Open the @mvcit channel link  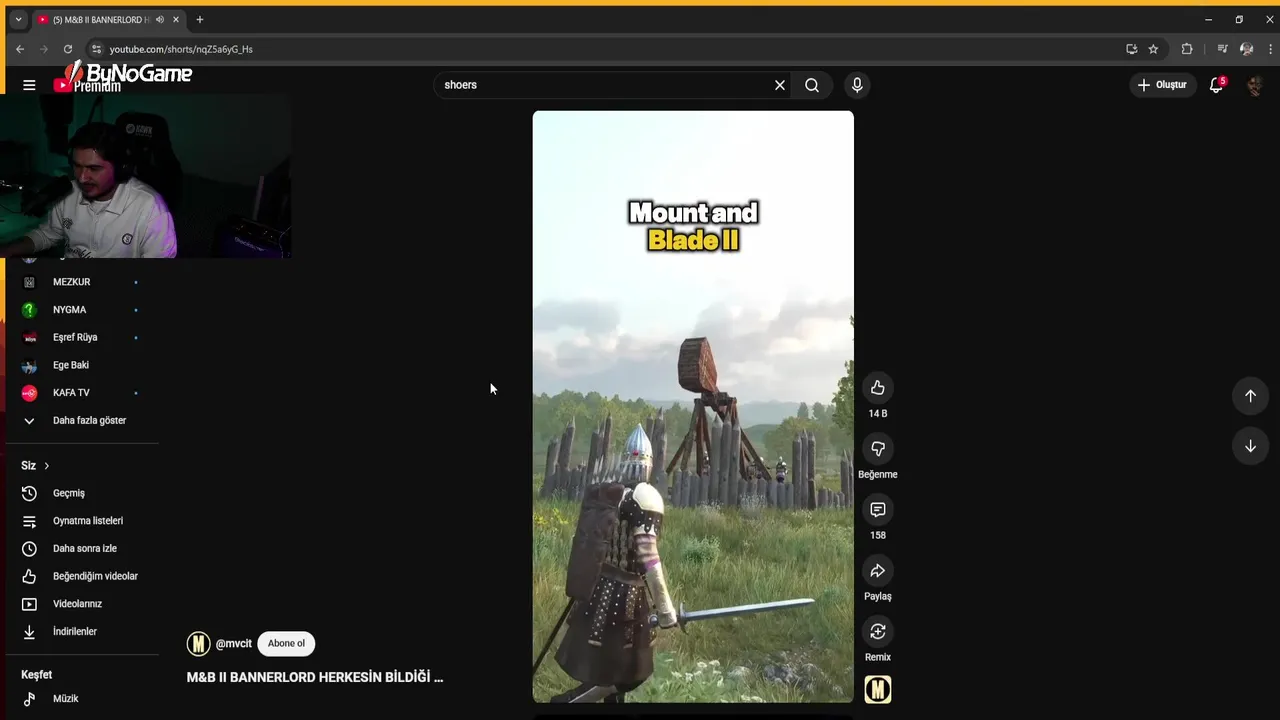234,644
